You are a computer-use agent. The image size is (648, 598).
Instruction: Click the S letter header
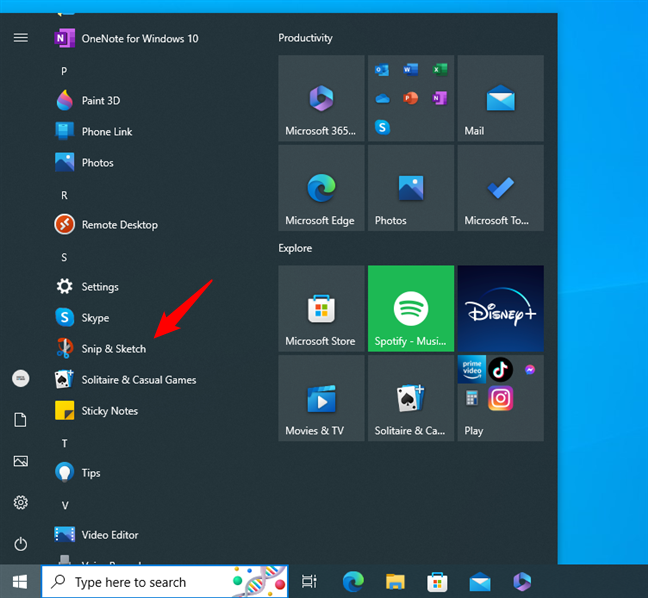pyautogui.click(x=64, y=257)
